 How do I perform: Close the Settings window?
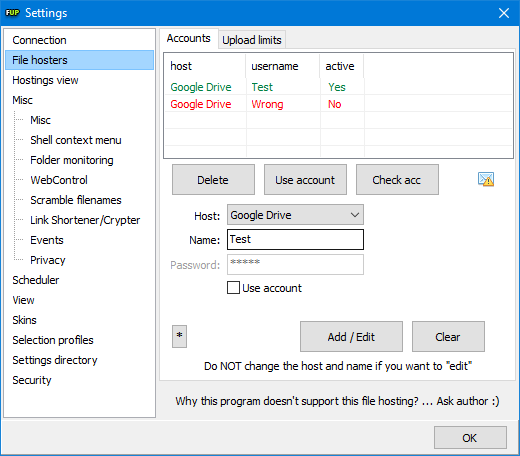point(504,13)
